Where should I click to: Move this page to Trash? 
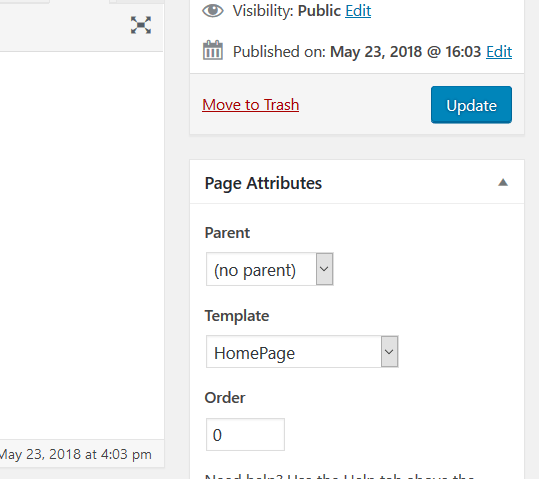click(251, 105)
